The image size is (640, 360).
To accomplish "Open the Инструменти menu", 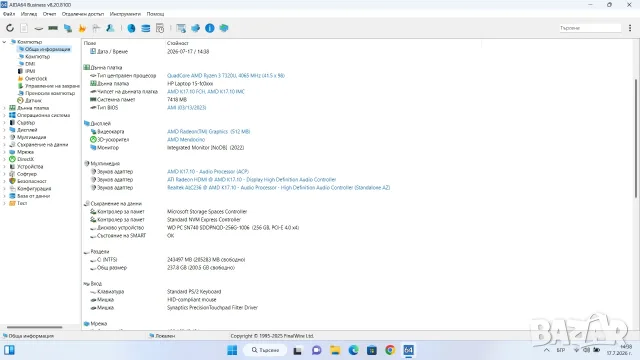I will (125, 14).
